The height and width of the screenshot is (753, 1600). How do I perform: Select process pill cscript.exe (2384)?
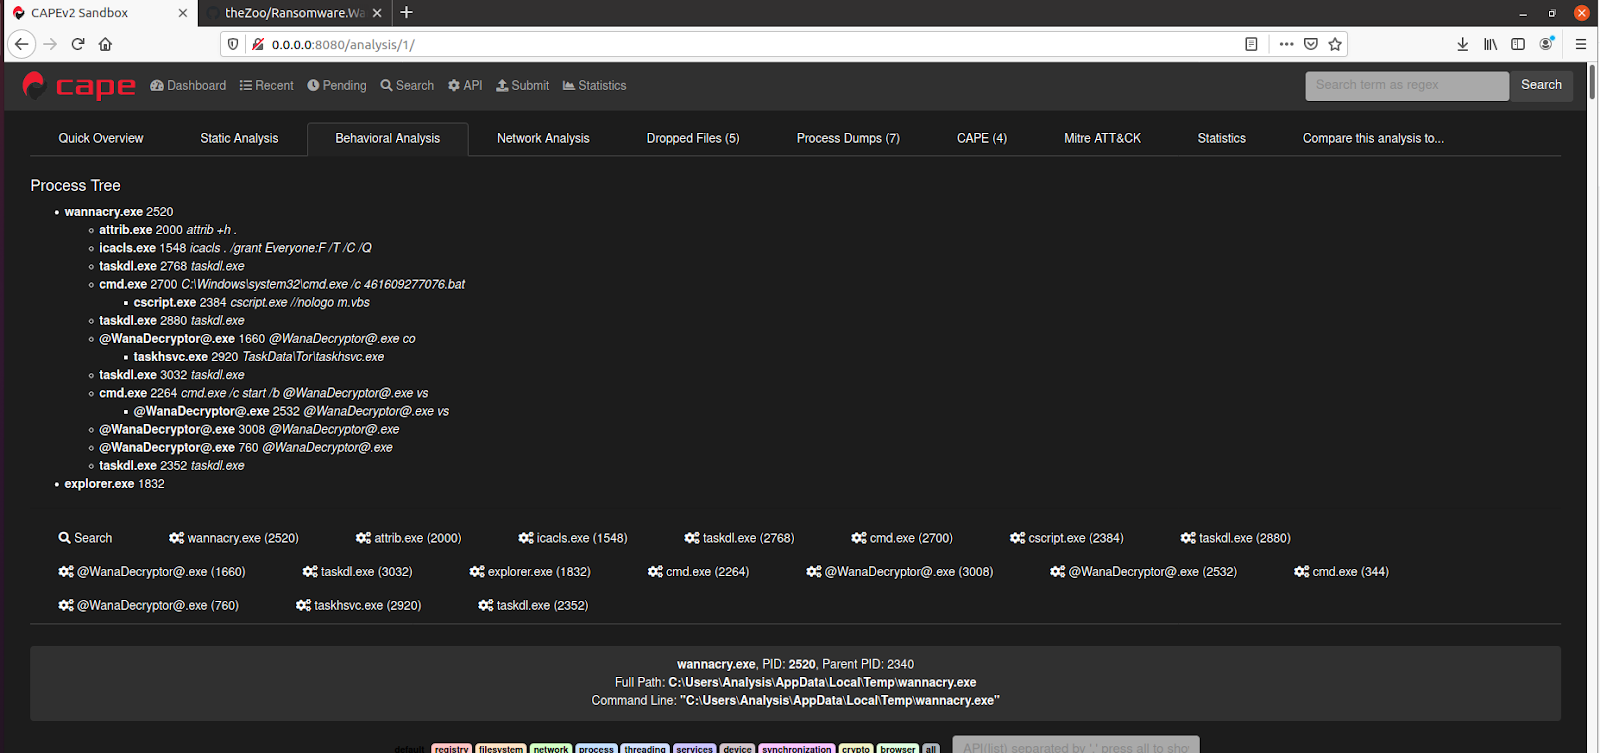click(1067, 538)
